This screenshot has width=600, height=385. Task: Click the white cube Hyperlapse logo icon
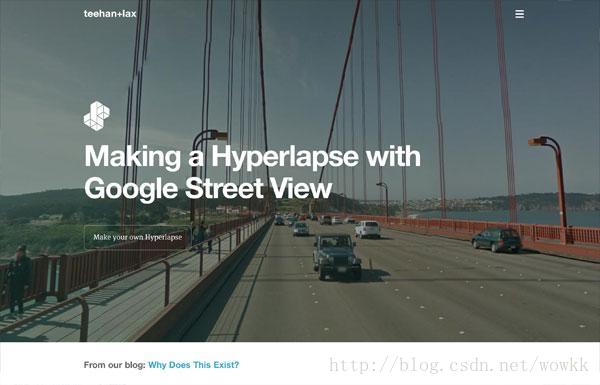point(97,116)
